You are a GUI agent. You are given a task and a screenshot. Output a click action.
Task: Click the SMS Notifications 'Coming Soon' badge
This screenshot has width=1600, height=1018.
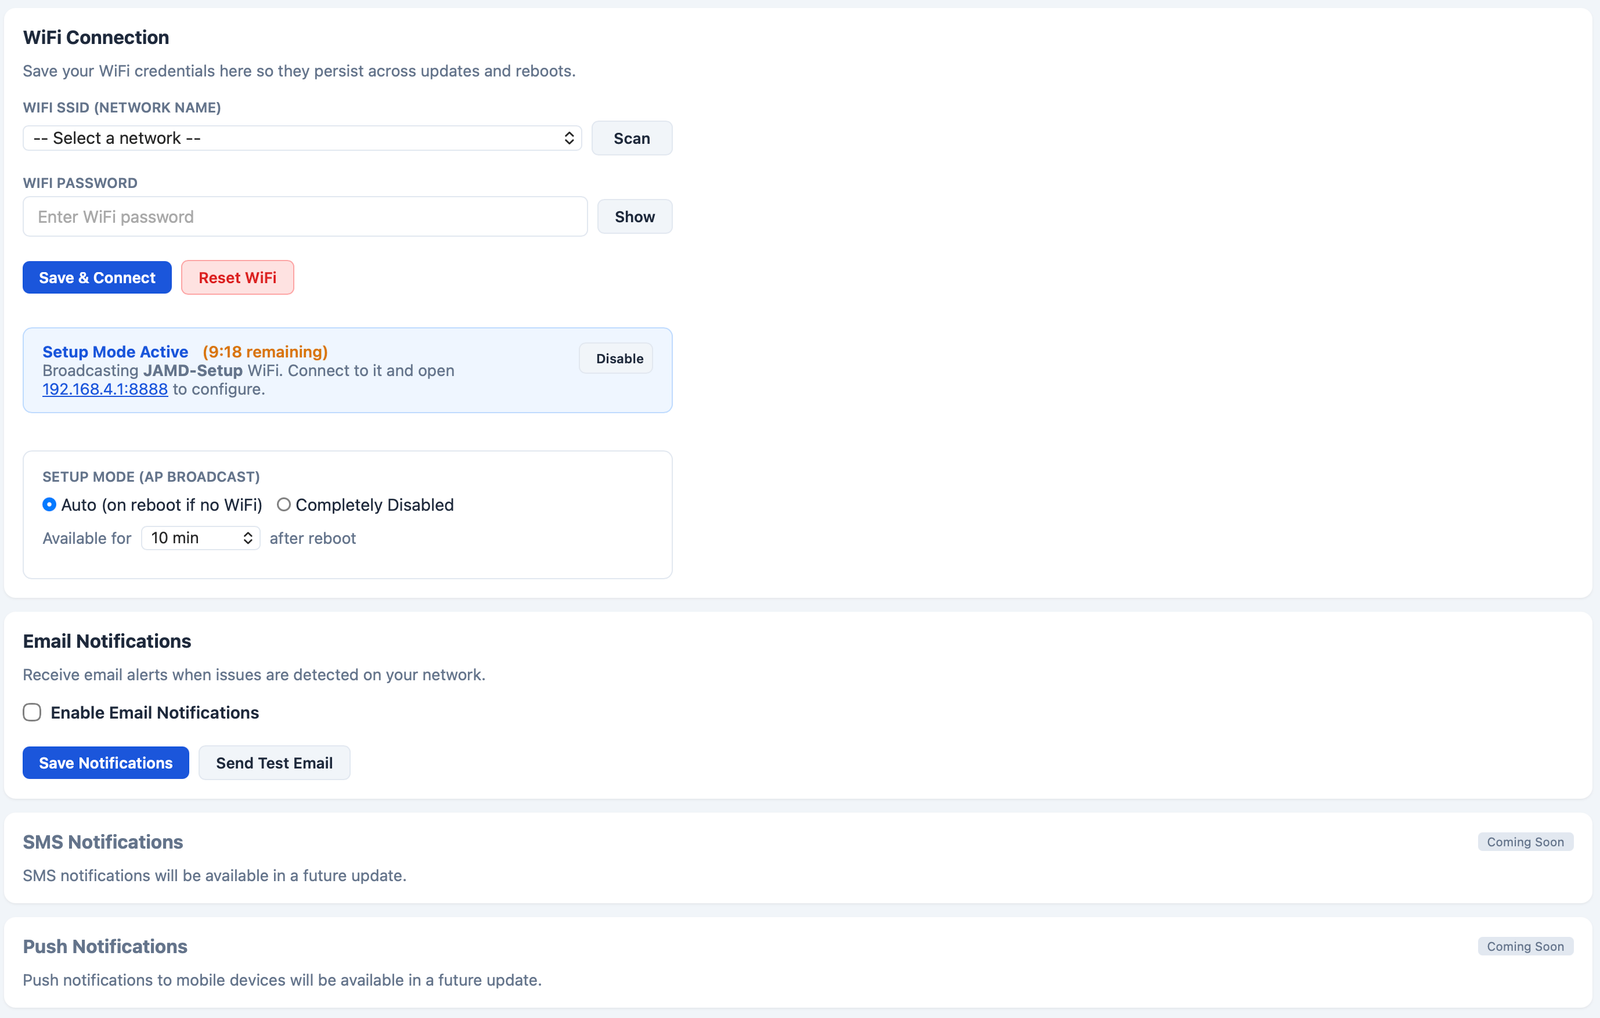1525,841
